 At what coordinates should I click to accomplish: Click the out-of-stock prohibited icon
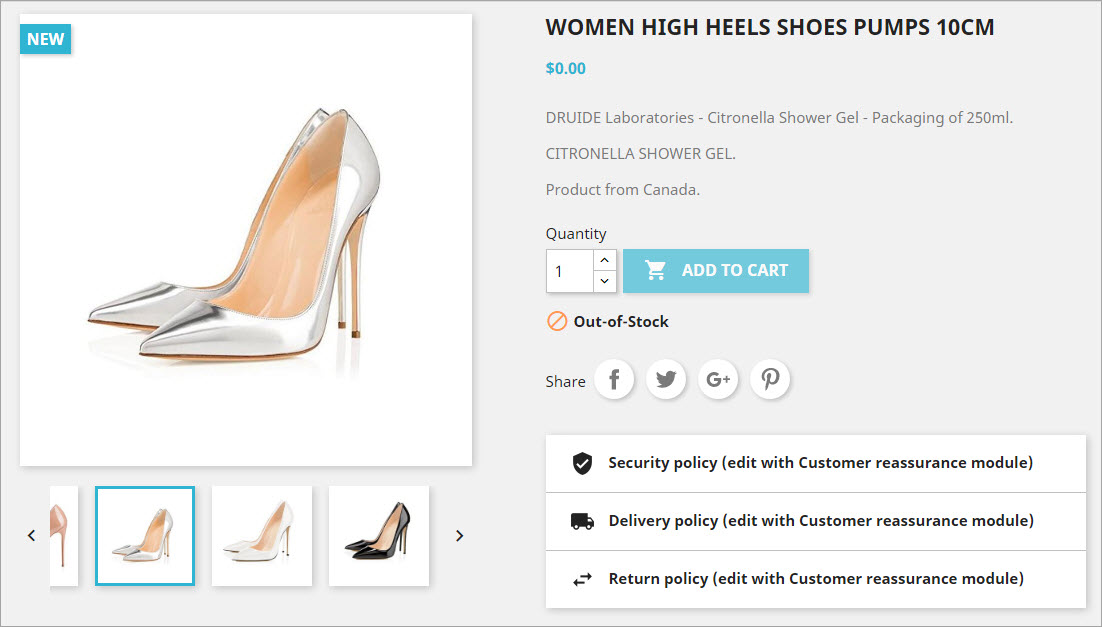(557, 321)
